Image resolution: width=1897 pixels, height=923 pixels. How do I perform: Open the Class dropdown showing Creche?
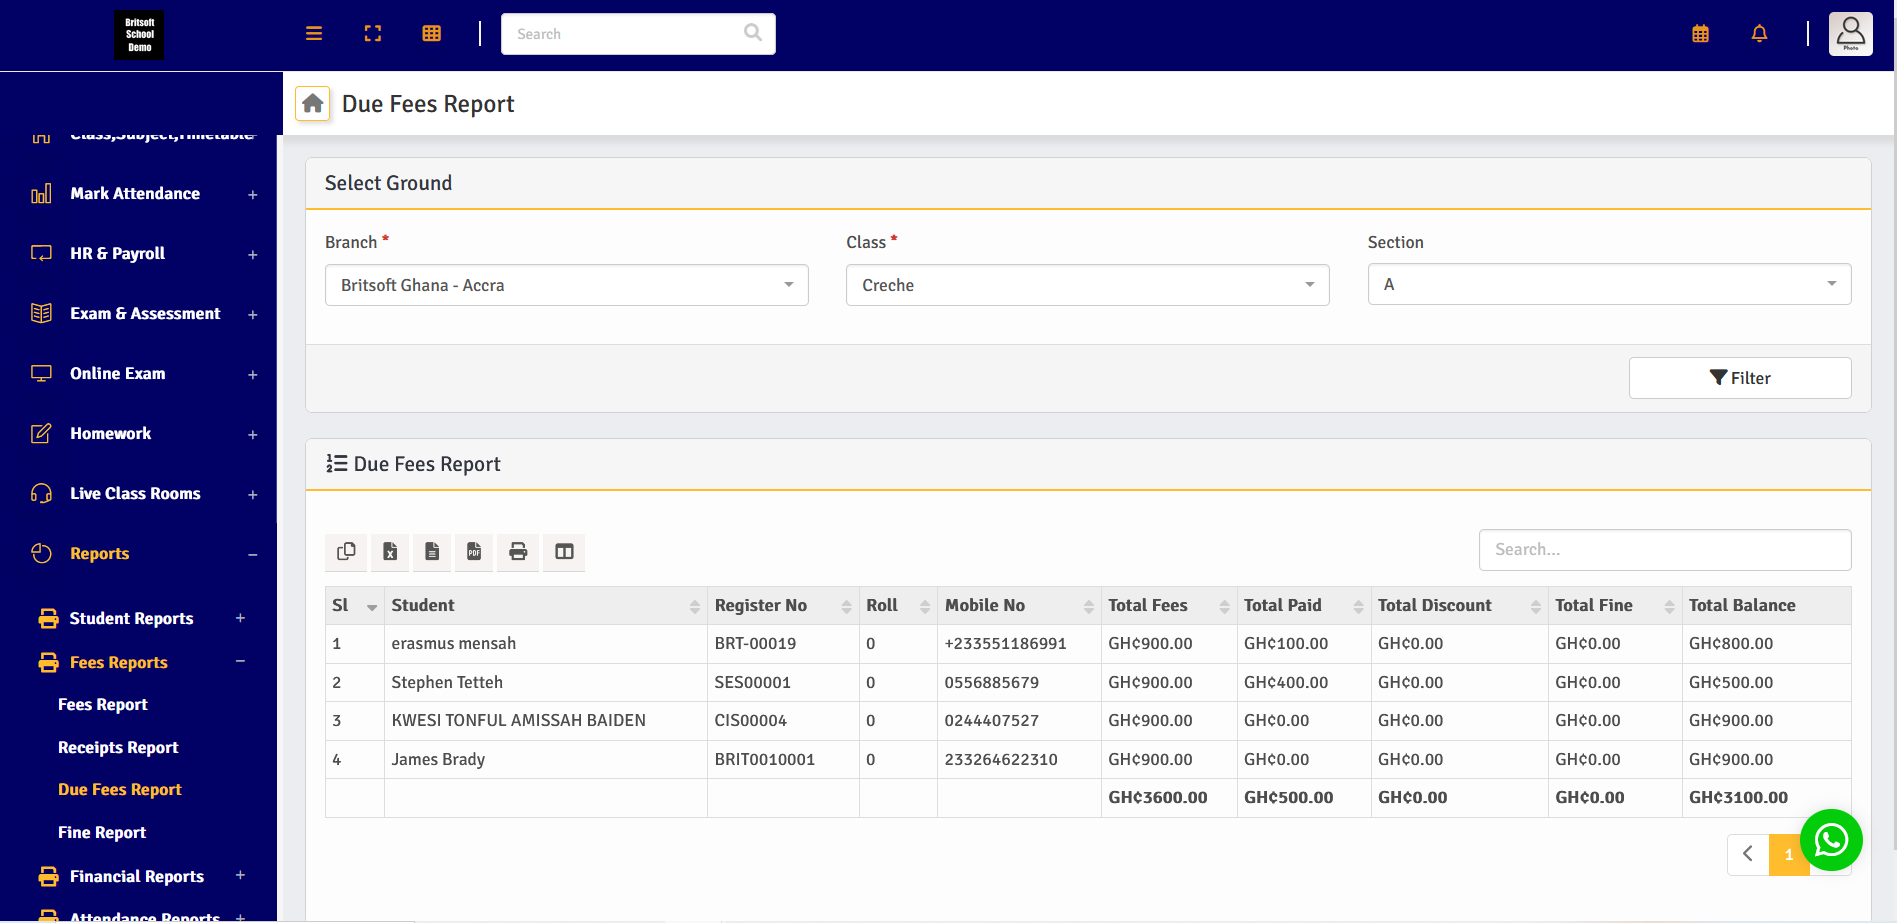point(1087,285)
